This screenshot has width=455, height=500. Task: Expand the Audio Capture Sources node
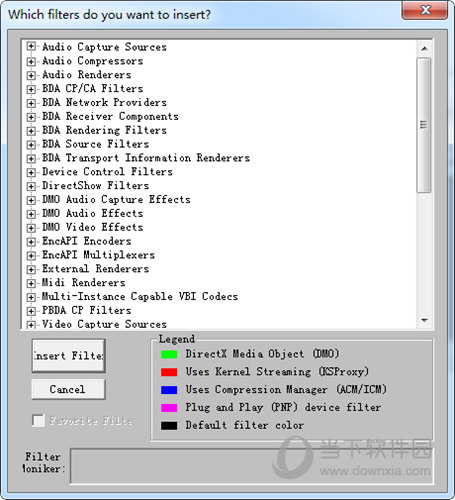coord(31,47)
